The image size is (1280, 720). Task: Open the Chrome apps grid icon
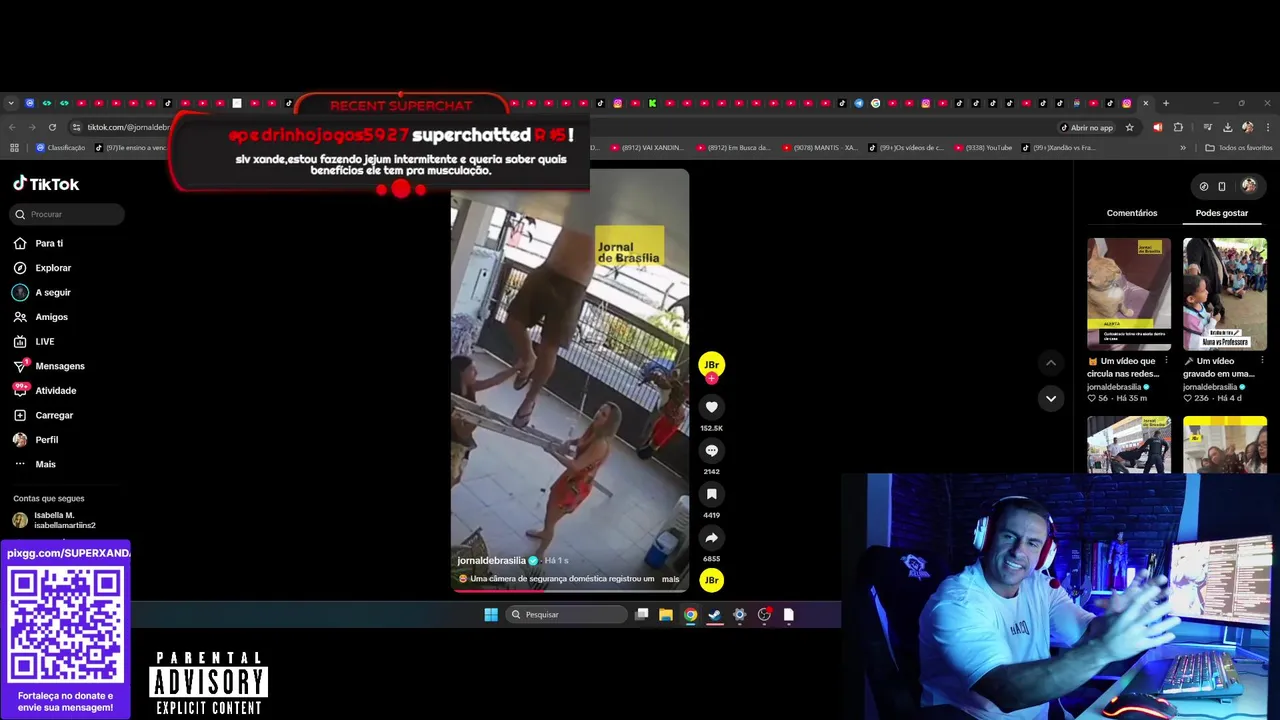tap(14, 148)
